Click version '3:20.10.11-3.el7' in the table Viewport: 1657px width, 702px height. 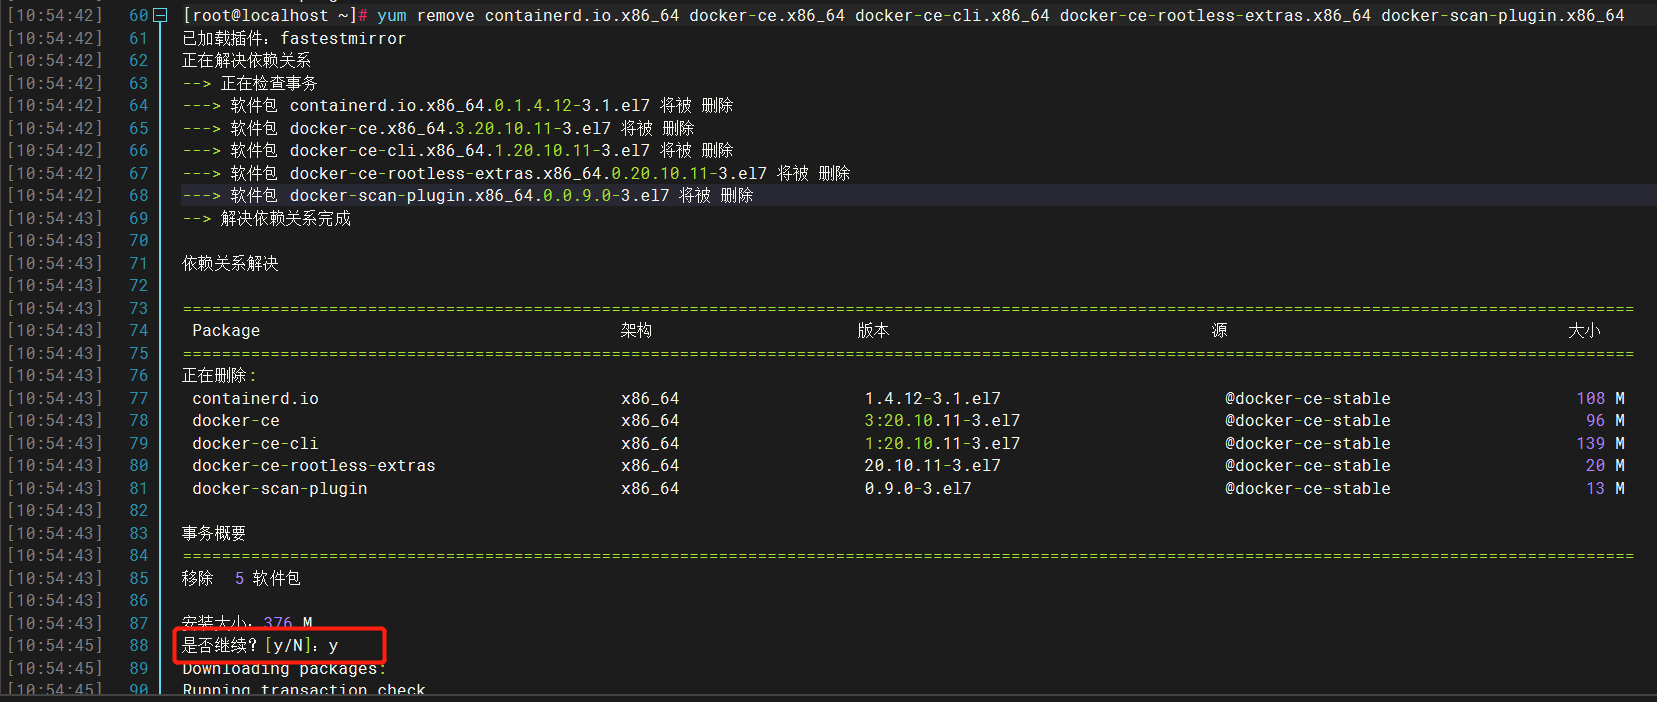click(942, 420)
